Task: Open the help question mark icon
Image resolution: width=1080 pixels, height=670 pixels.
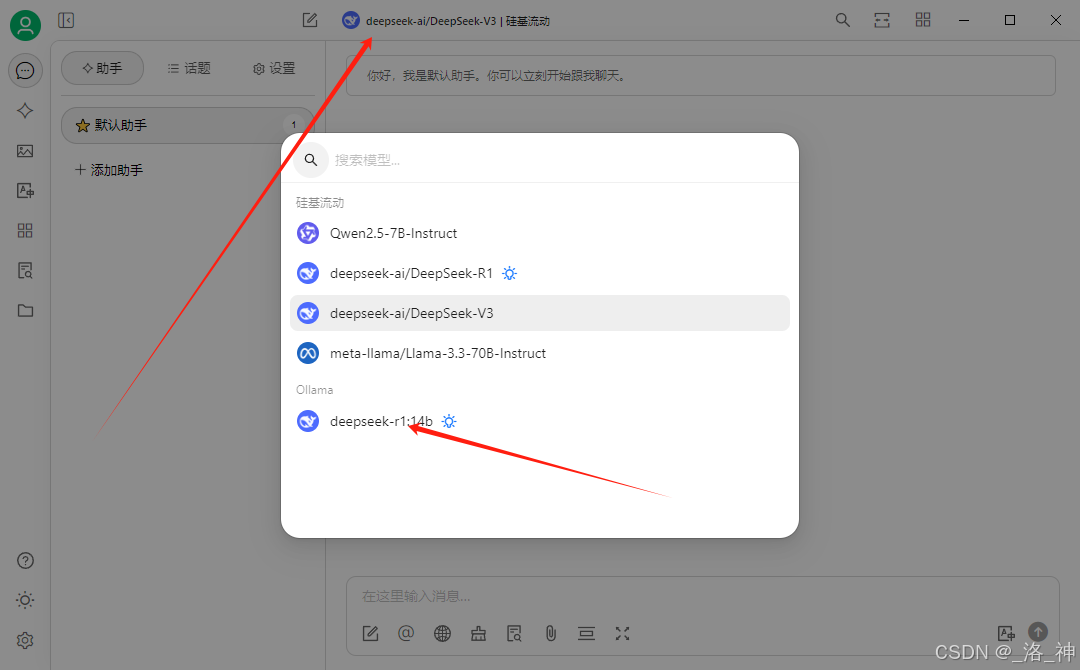Action: pos(25,561)
